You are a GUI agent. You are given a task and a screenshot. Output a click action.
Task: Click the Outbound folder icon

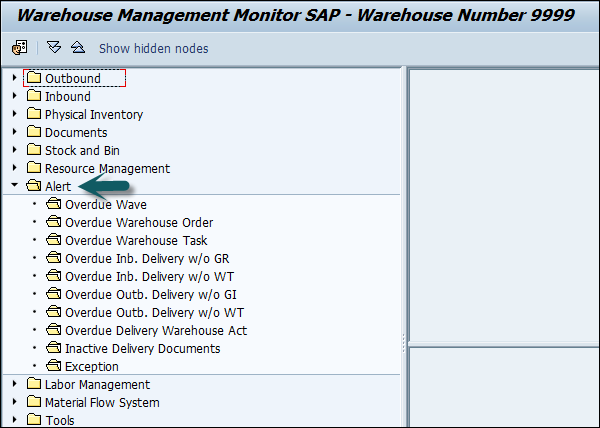34,79
